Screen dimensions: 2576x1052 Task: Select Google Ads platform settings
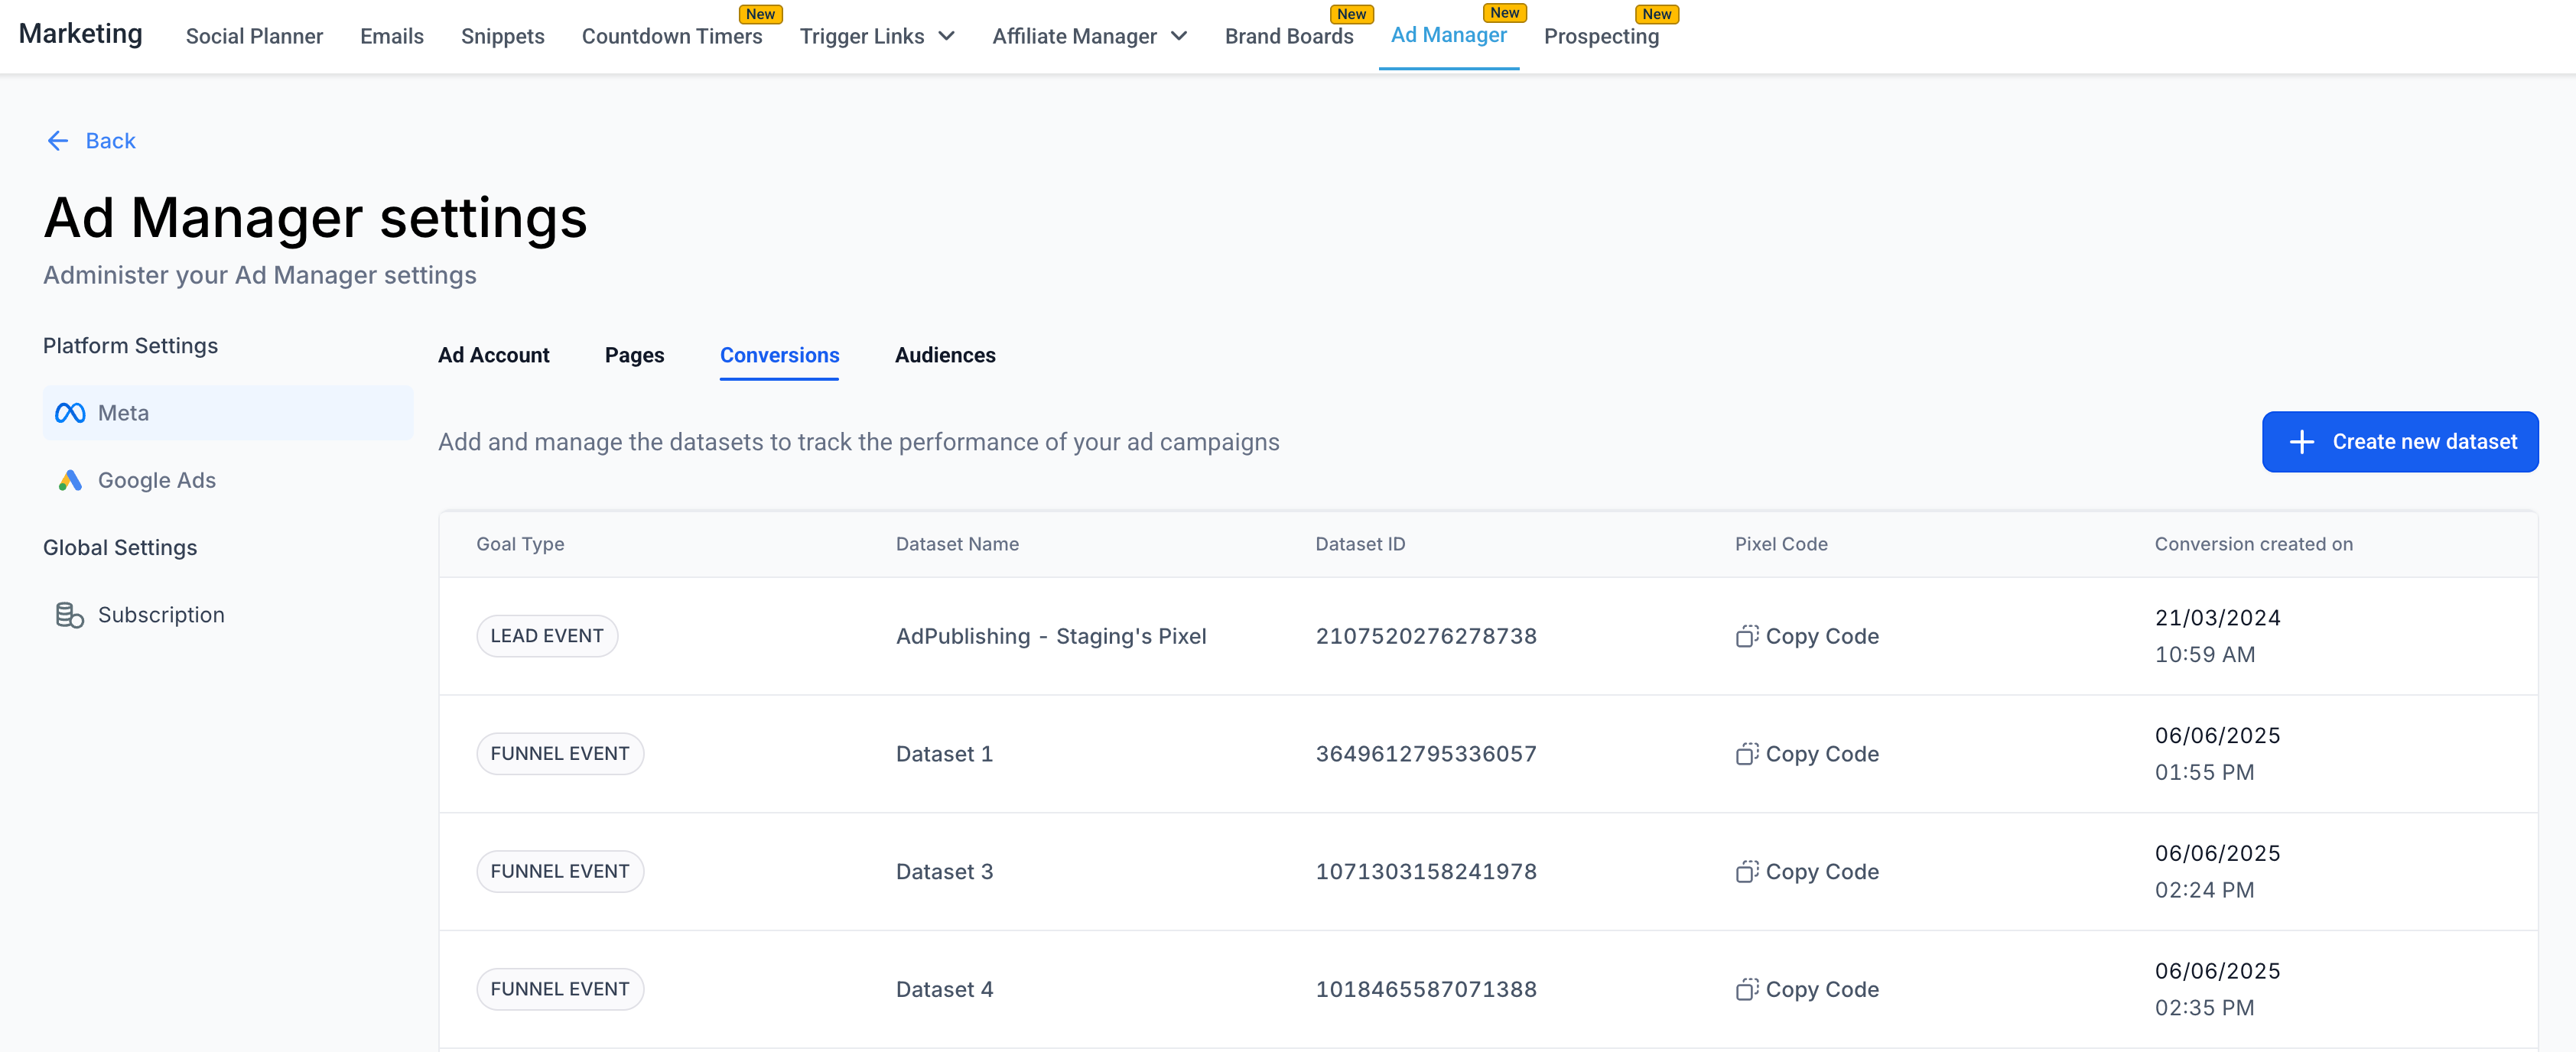(x=228, y=481)
